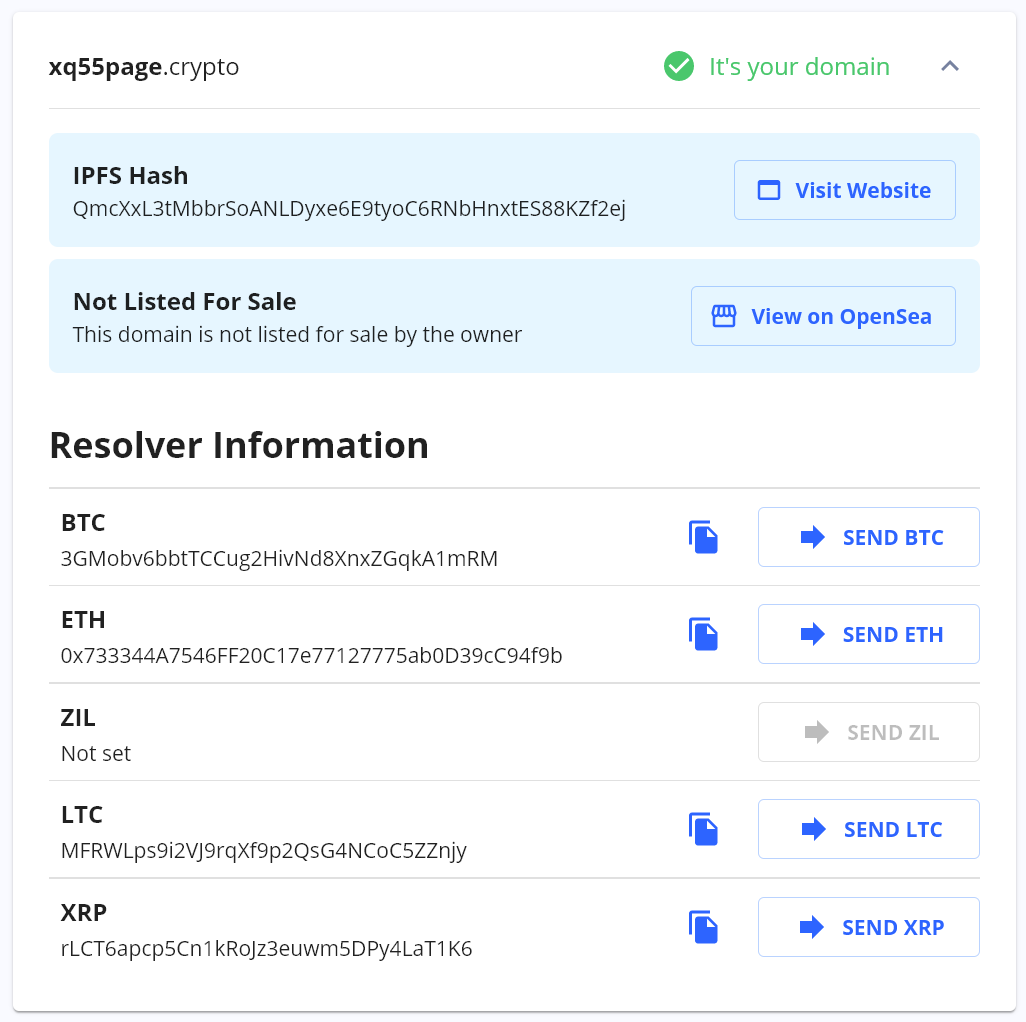Click the xq55page.crypto domain name
Image resolution: width=1026 pixels, height=1022 pixels.
144,67
